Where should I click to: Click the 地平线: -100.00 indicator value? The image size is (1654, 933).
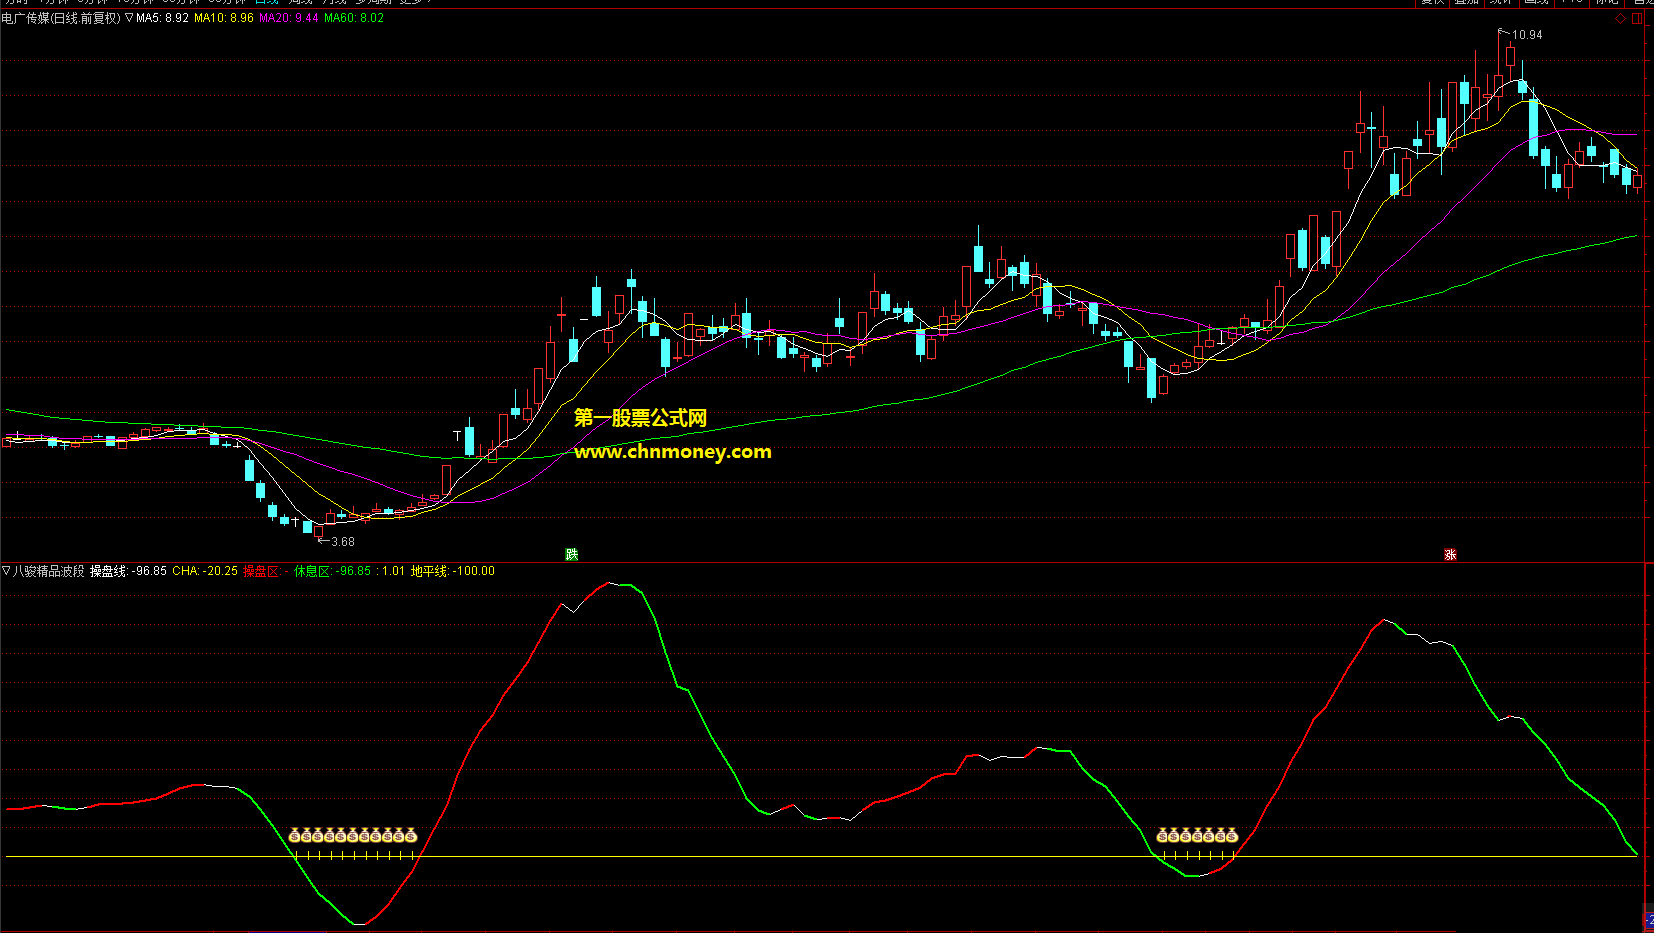[452, 571]
